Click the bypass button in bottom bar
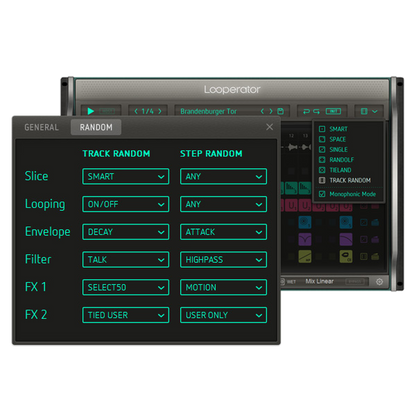 (354, 282)
